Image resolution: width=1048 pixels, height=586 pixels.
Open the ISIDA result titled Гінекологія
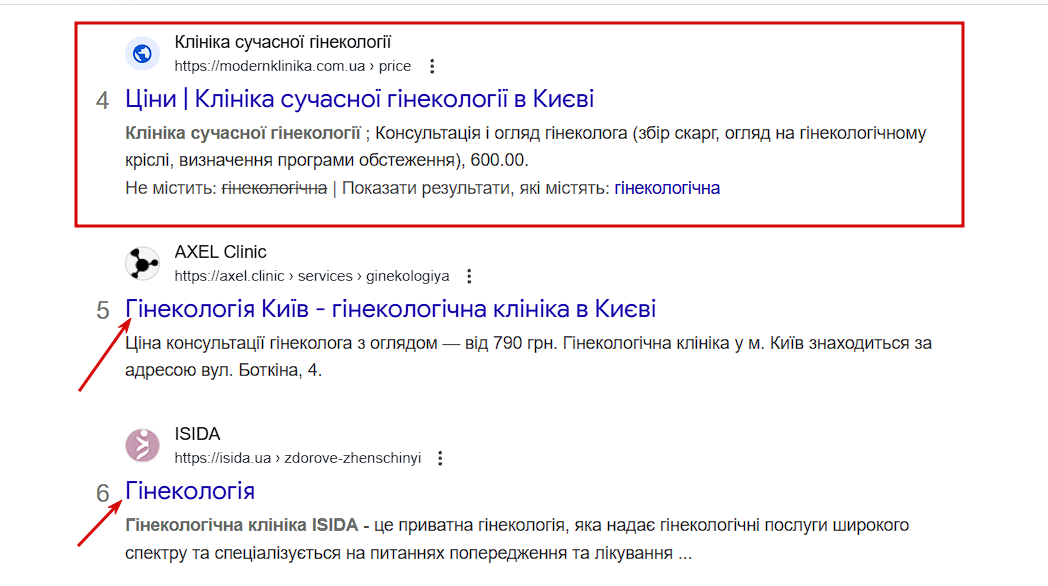[x=190, y=491]
